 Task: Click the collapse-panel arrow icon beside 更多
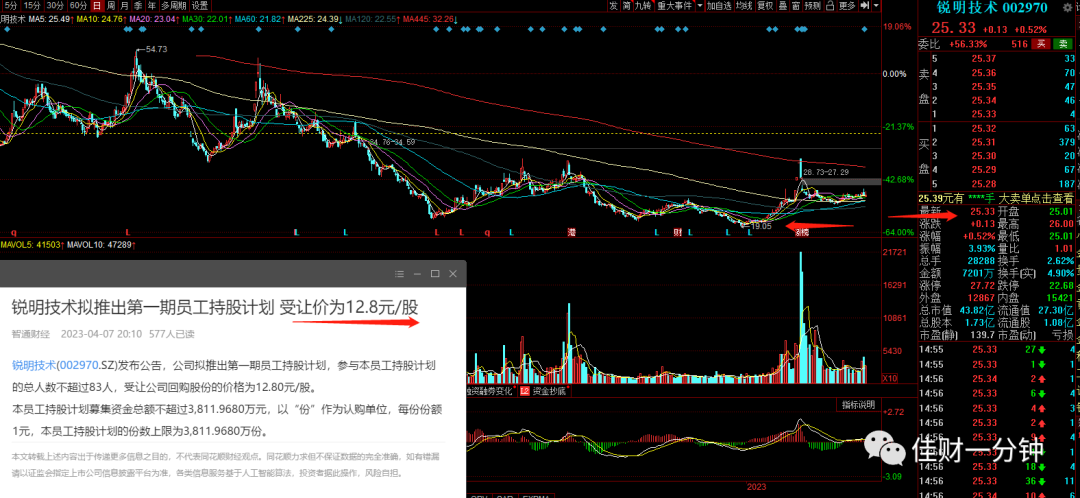pos(865,6)
